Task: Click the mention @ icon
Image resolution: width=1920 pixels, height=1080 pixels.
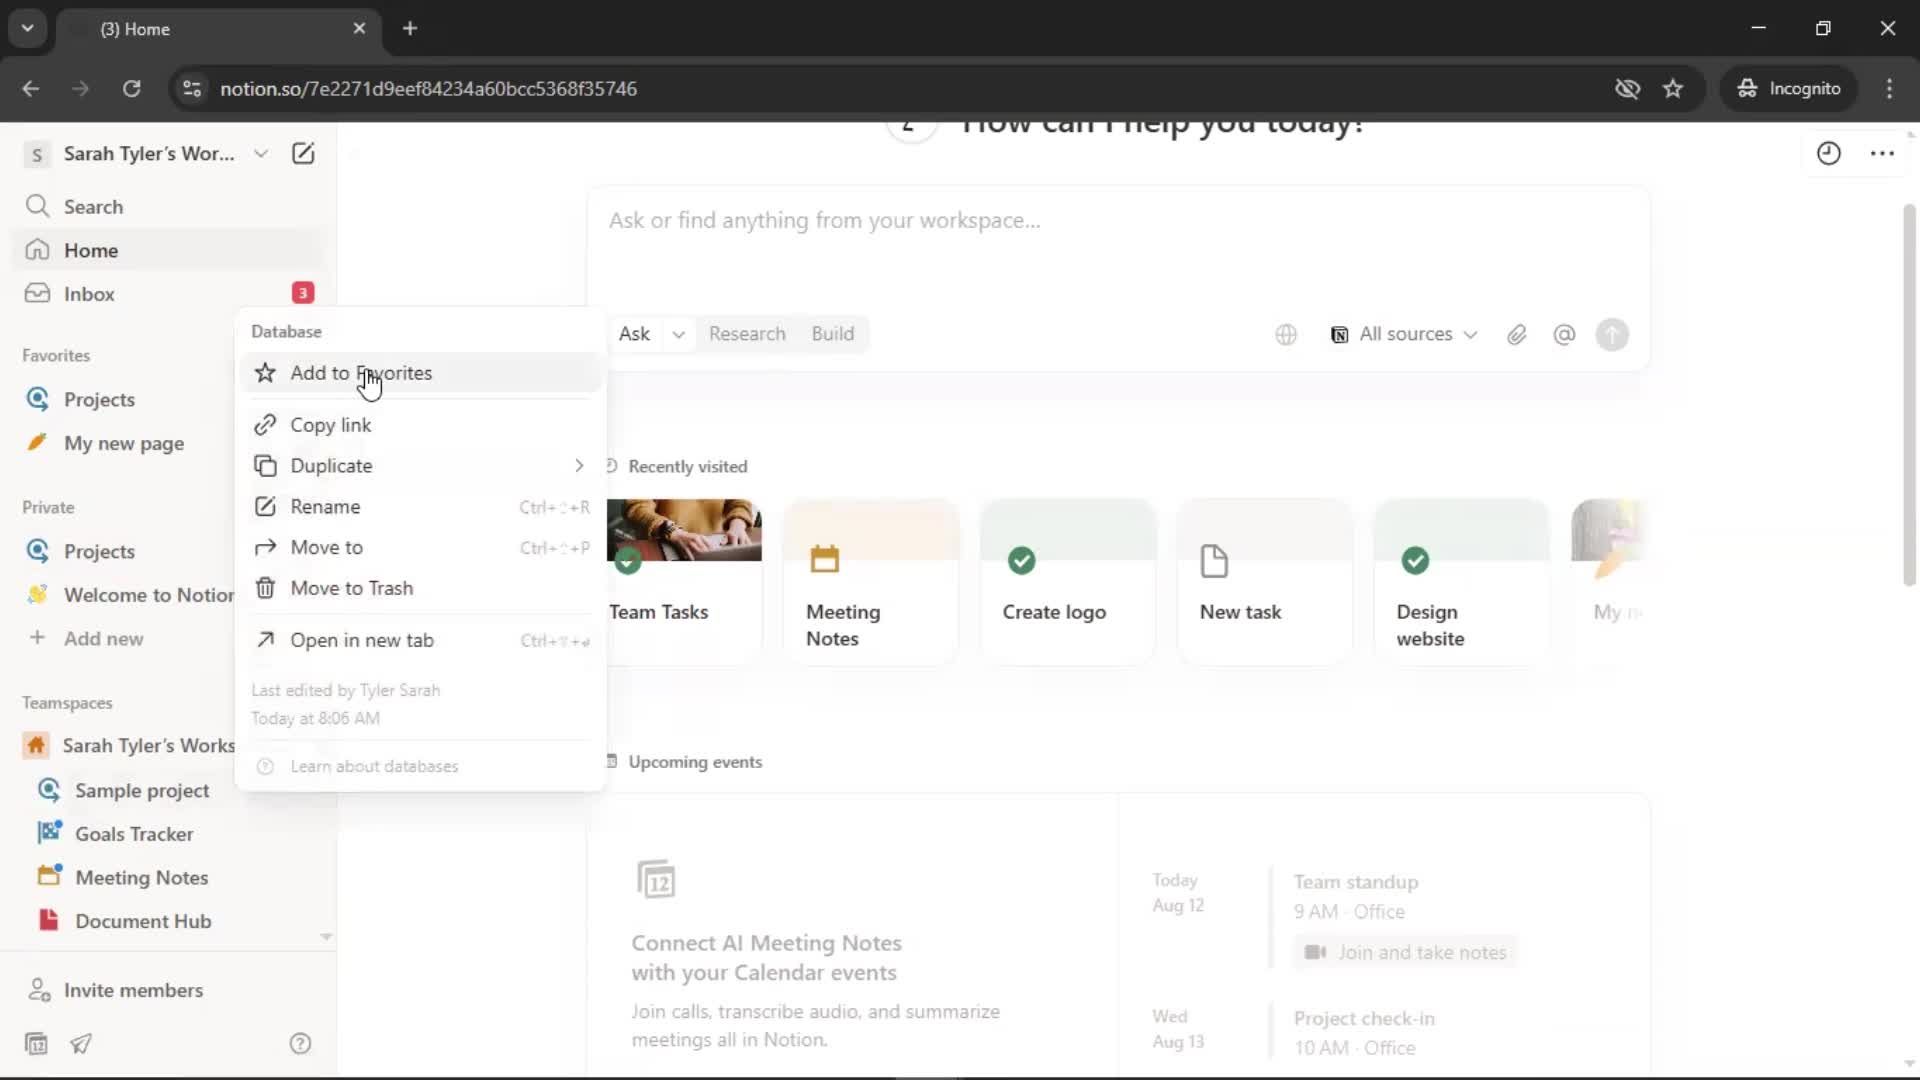Action: coord(1564,335)
